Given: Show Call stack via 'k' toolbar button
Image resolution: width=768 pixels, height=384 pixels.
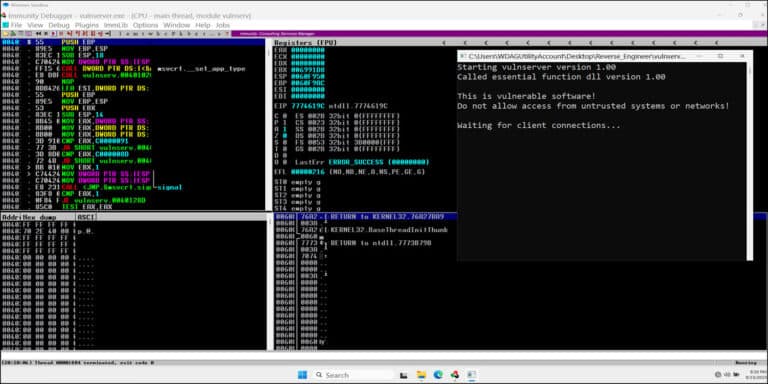Looking at the screenshot, I should (x=181, y=33).
